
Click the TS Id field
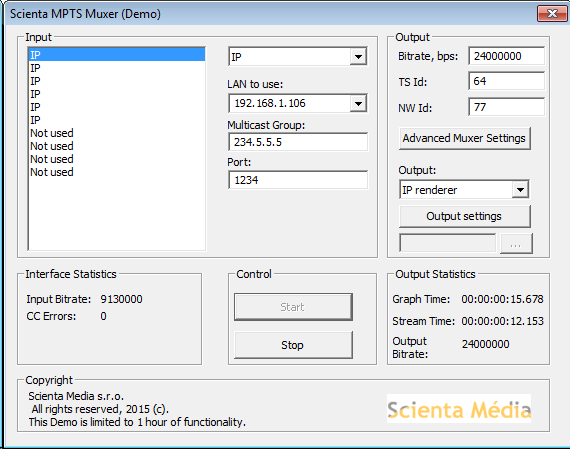(x=506, y=81)
